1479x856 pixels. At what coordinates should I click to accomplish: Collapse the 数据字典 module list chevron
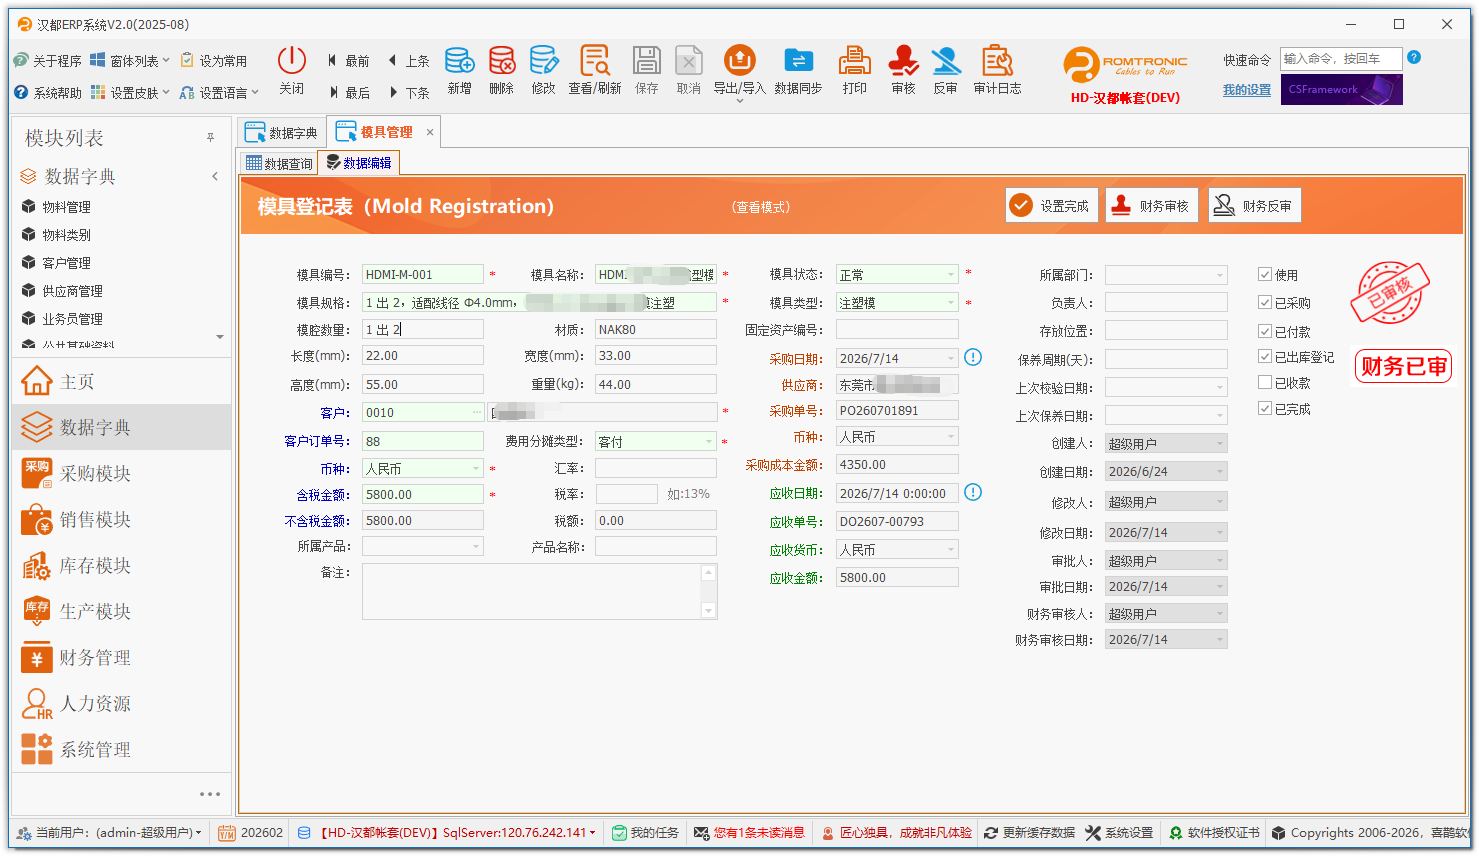click(214, 176)
